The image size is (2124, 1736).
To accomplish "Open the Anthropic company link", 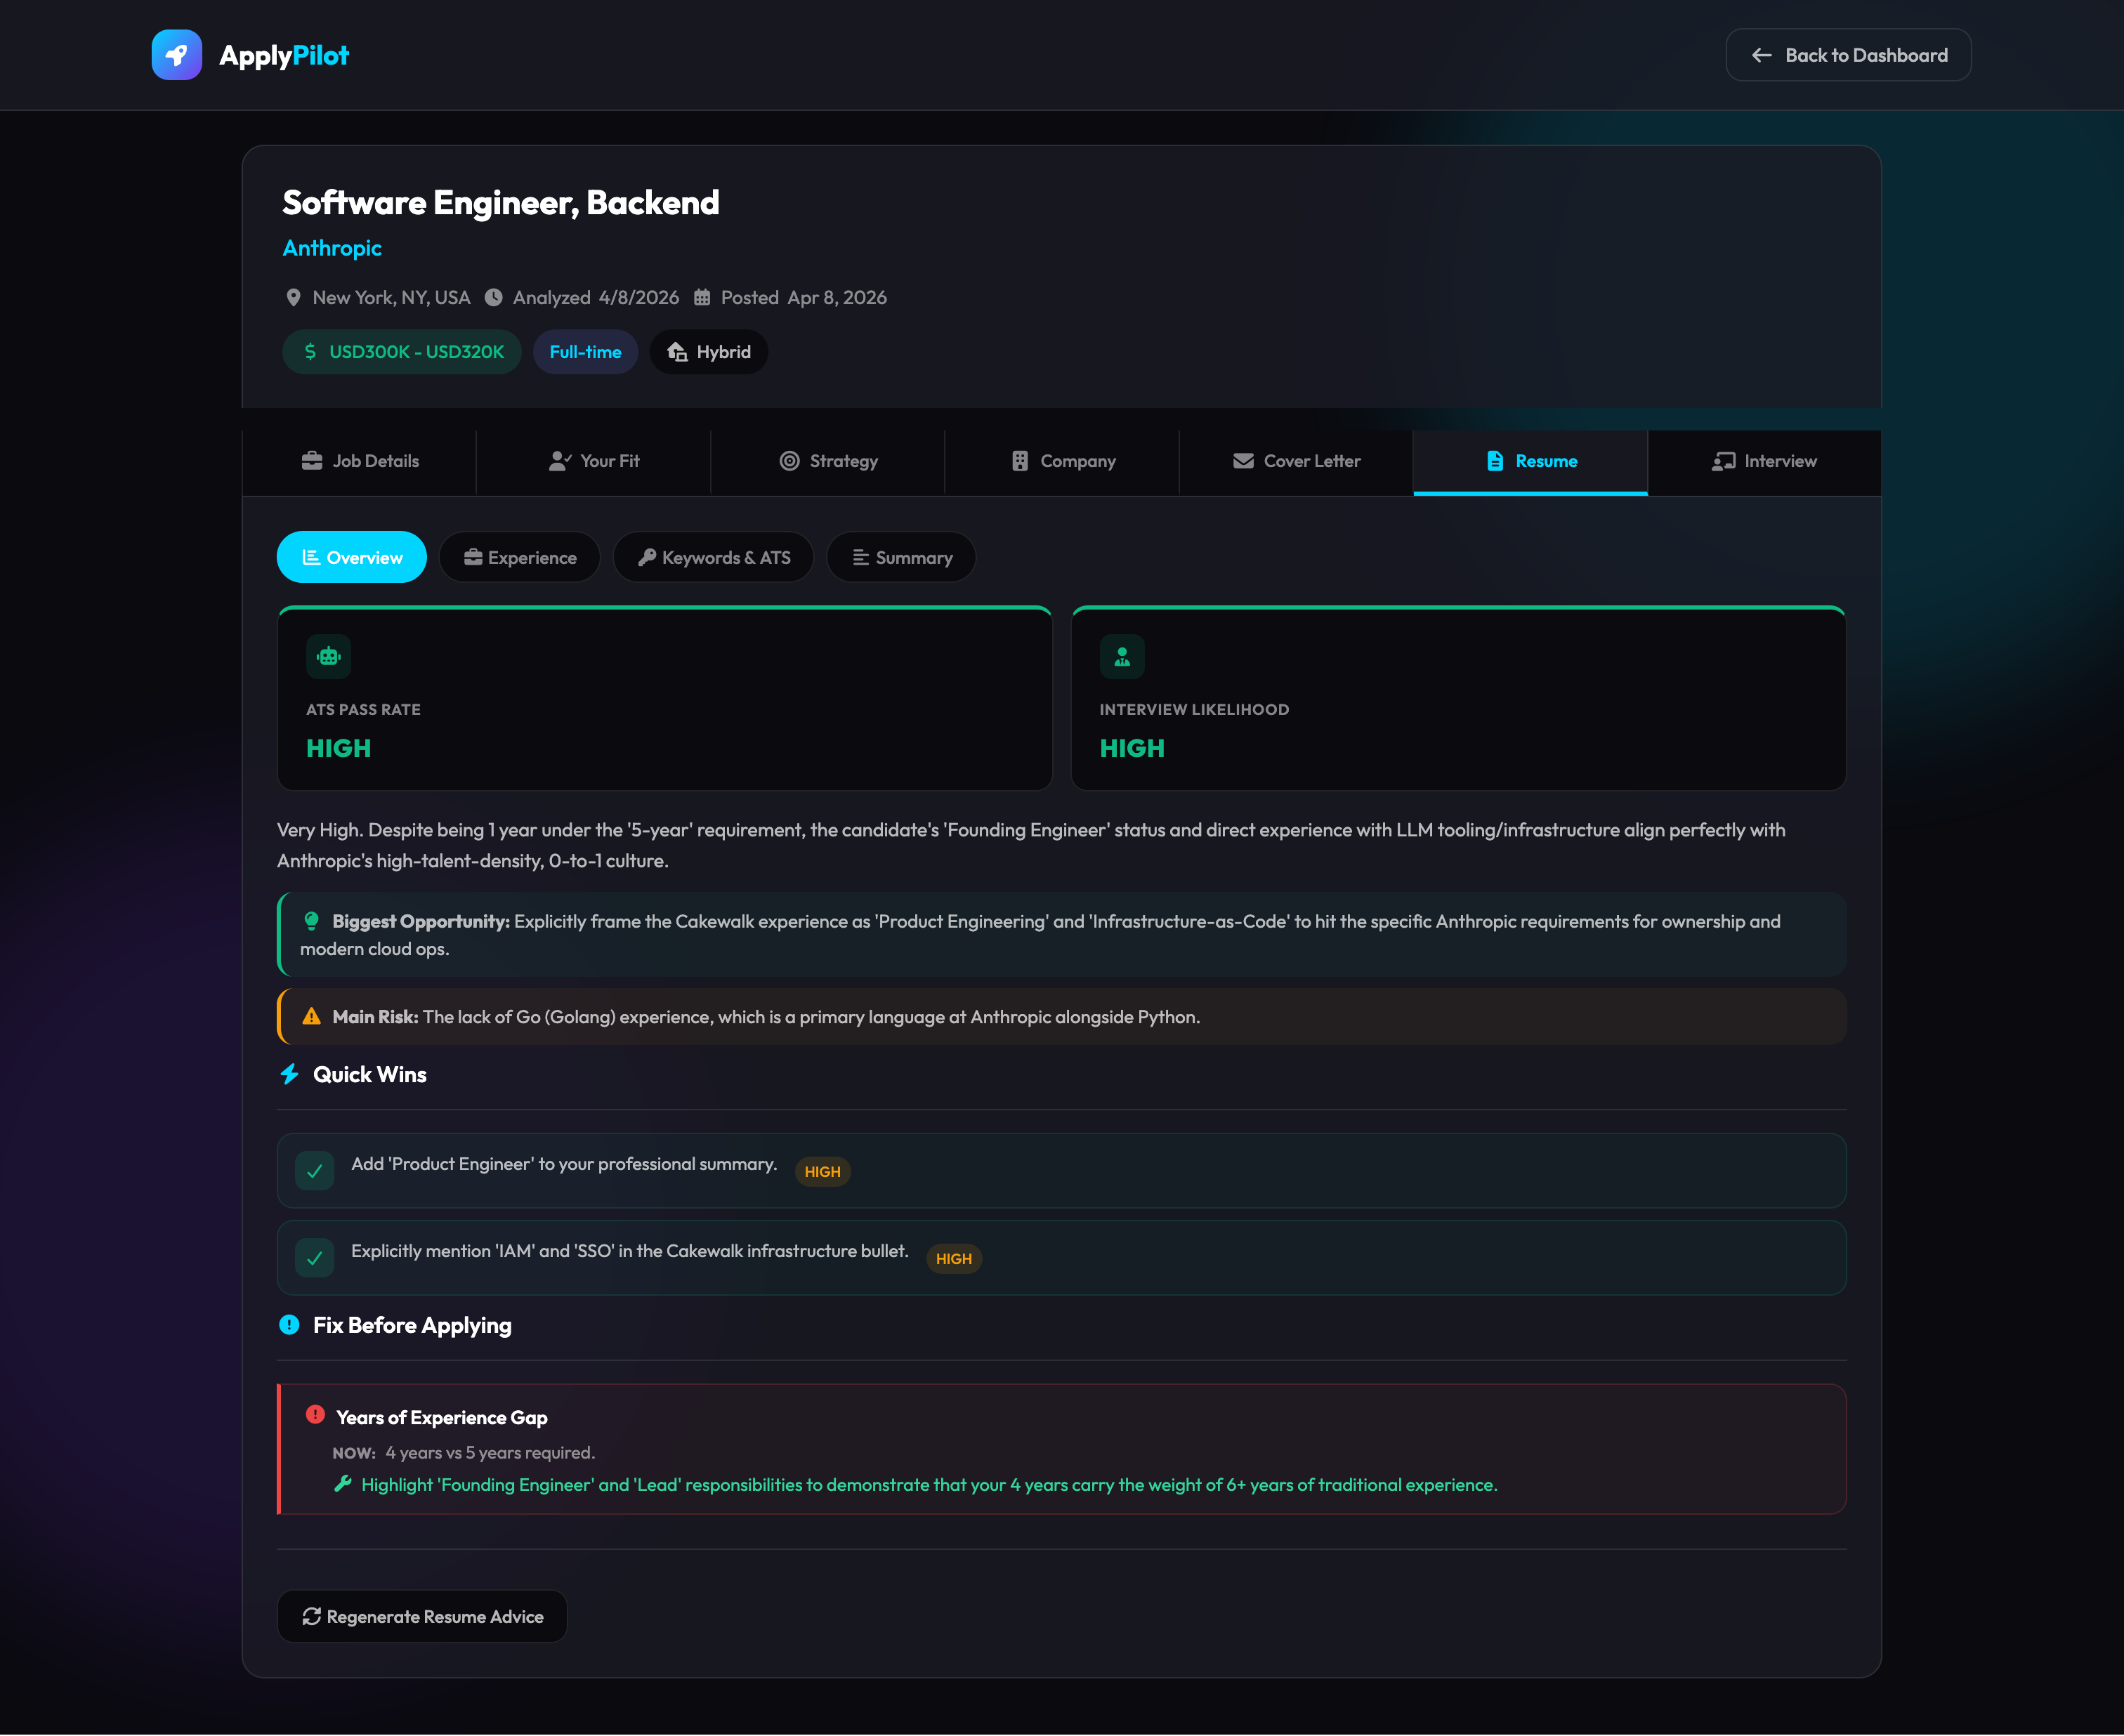I will (x=332, y=248).
